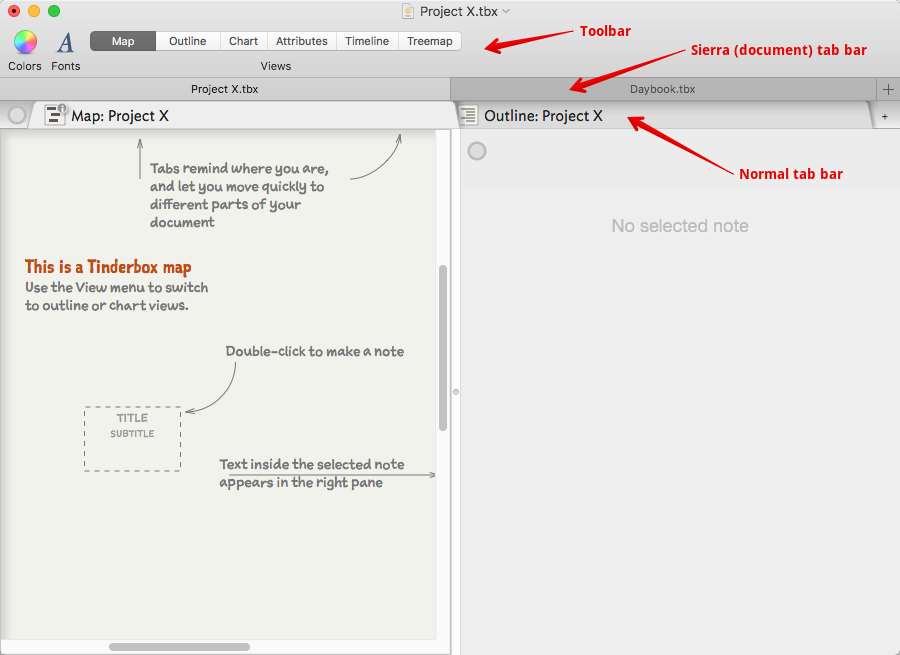This screenshot has width=900, height=655.
Task: Click the Map tab's map view icon
Action: coord(55,115)
